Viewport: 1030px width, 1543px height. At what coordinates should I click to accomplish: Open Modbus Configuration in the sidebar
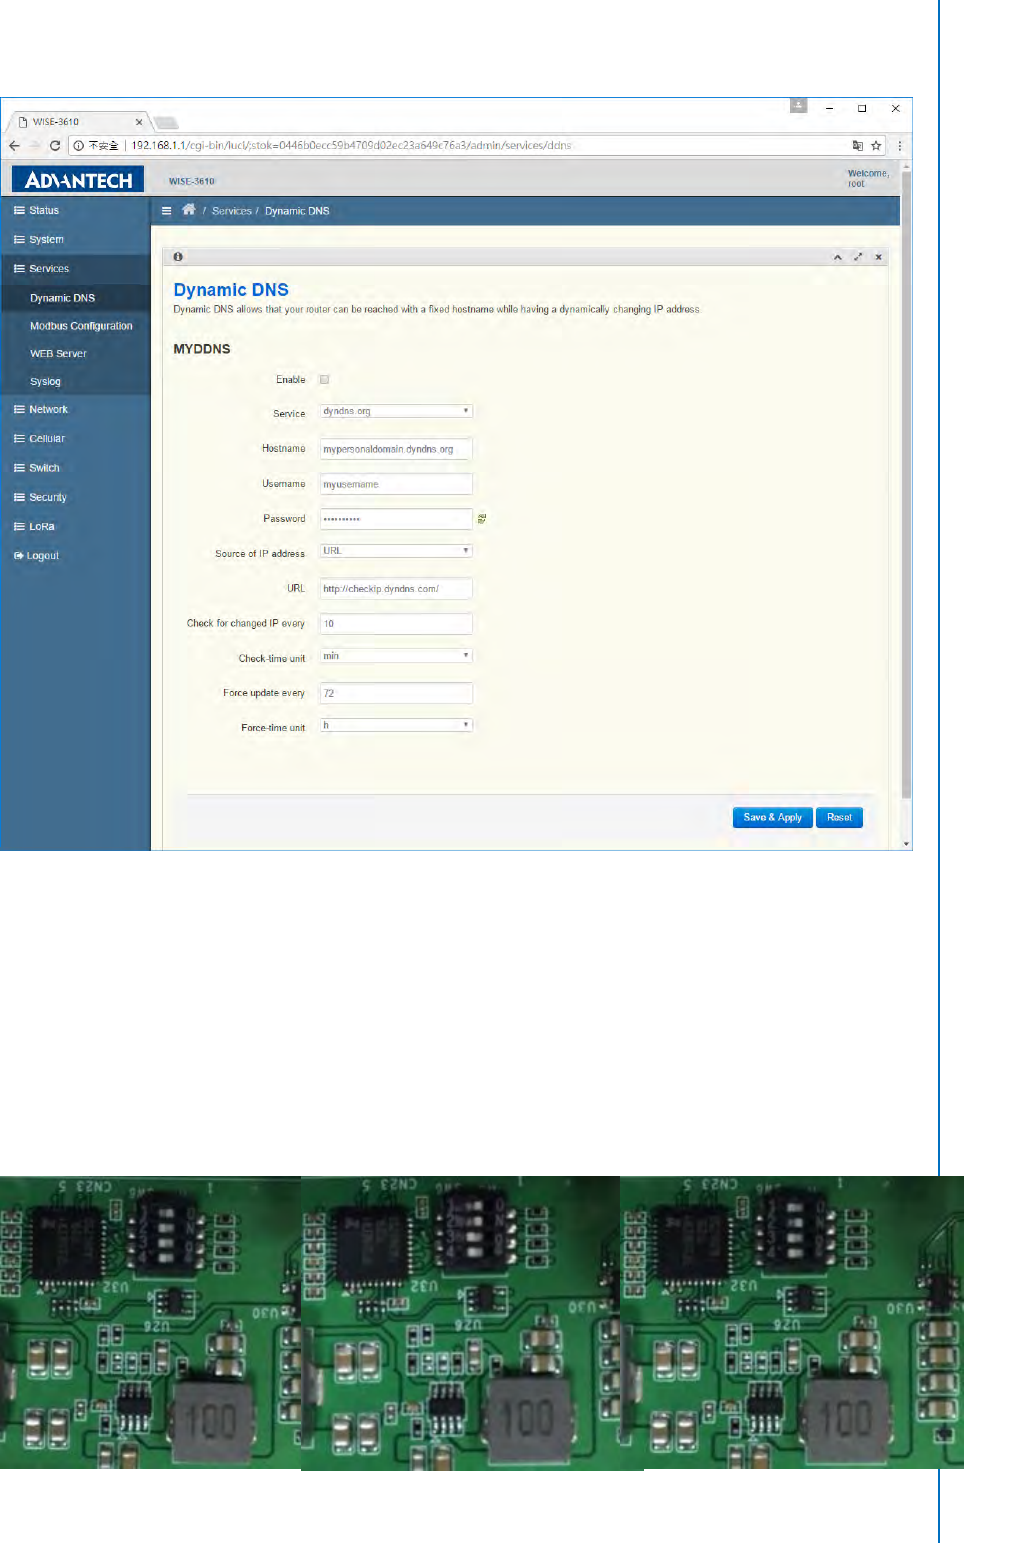click(x=75, y=326)
